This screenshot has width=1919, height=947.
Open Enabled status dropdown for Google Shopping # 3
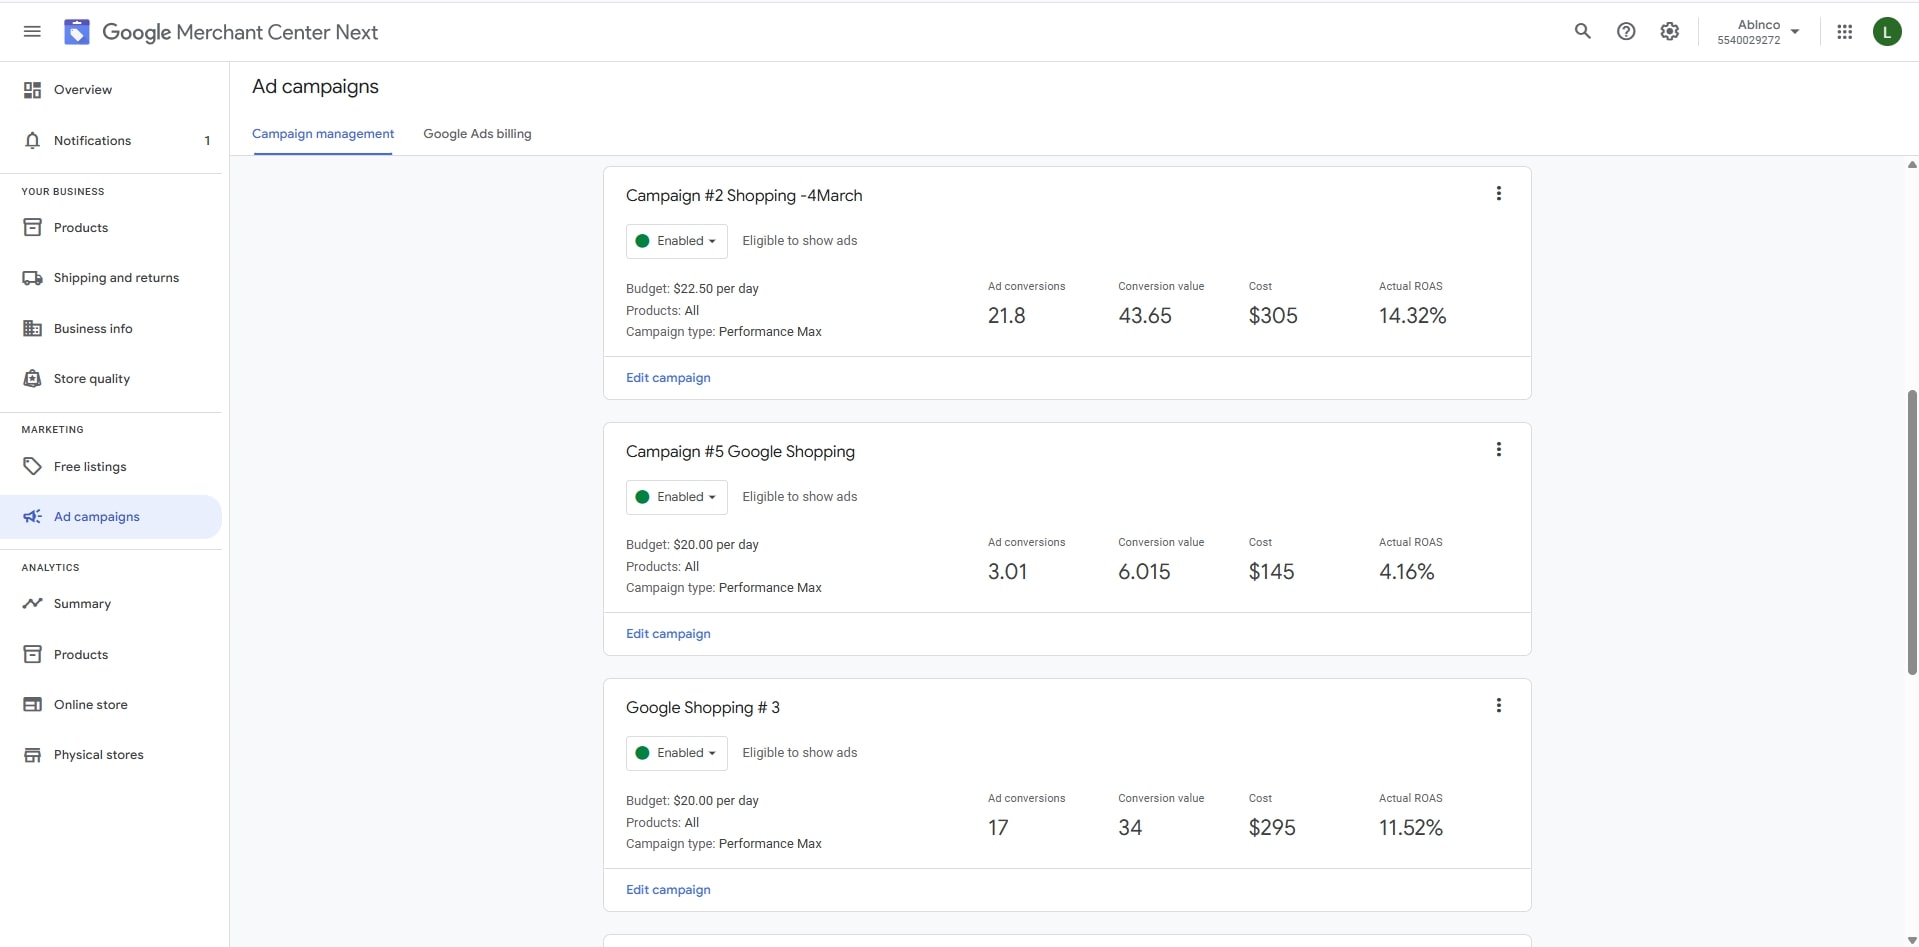point(677,753)
